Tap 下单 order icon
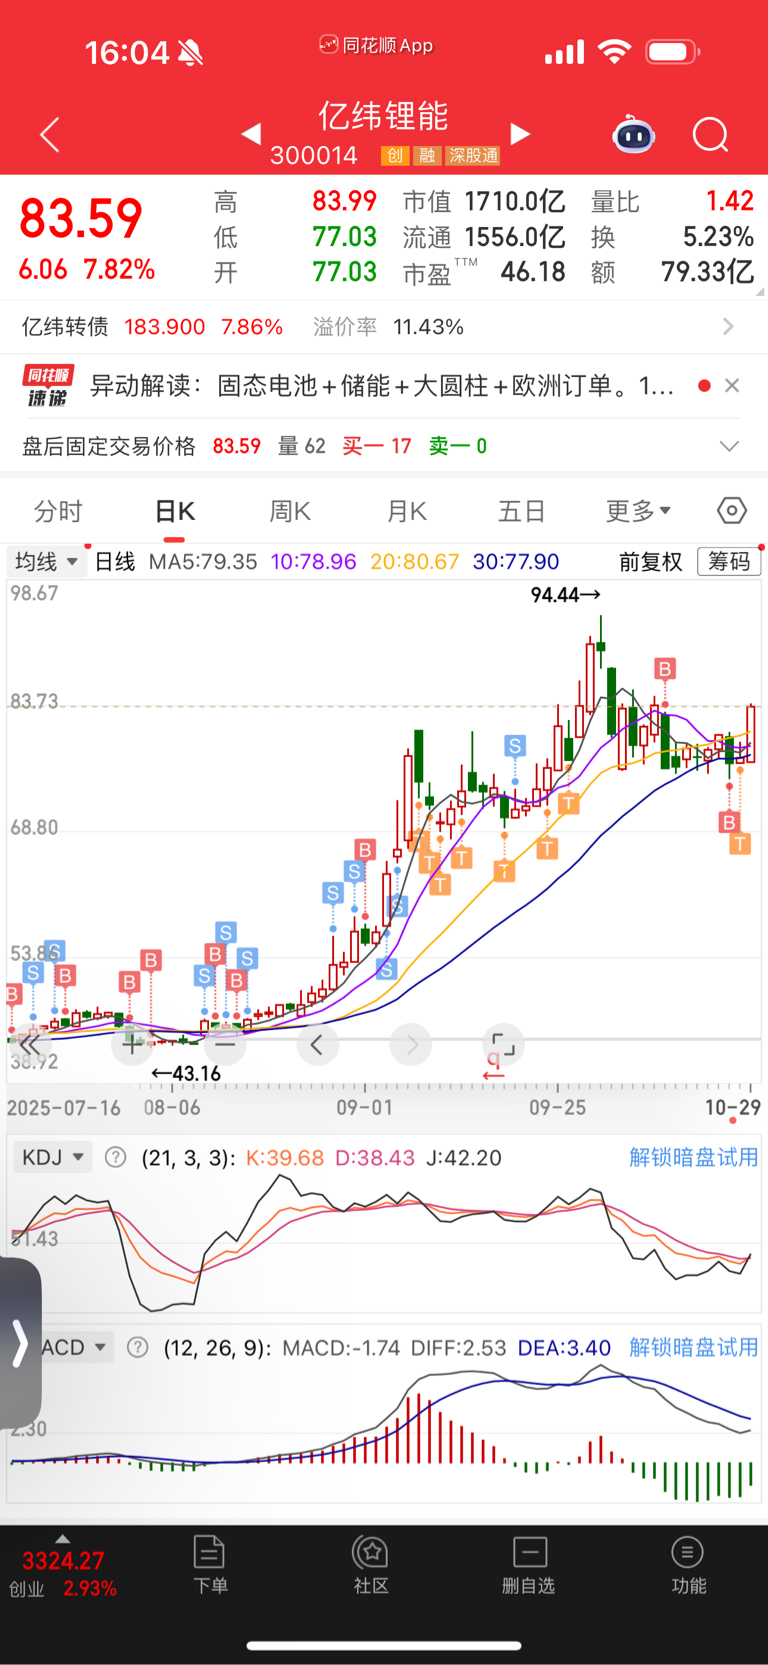 pyautogui.click(x=210, y=1566)
